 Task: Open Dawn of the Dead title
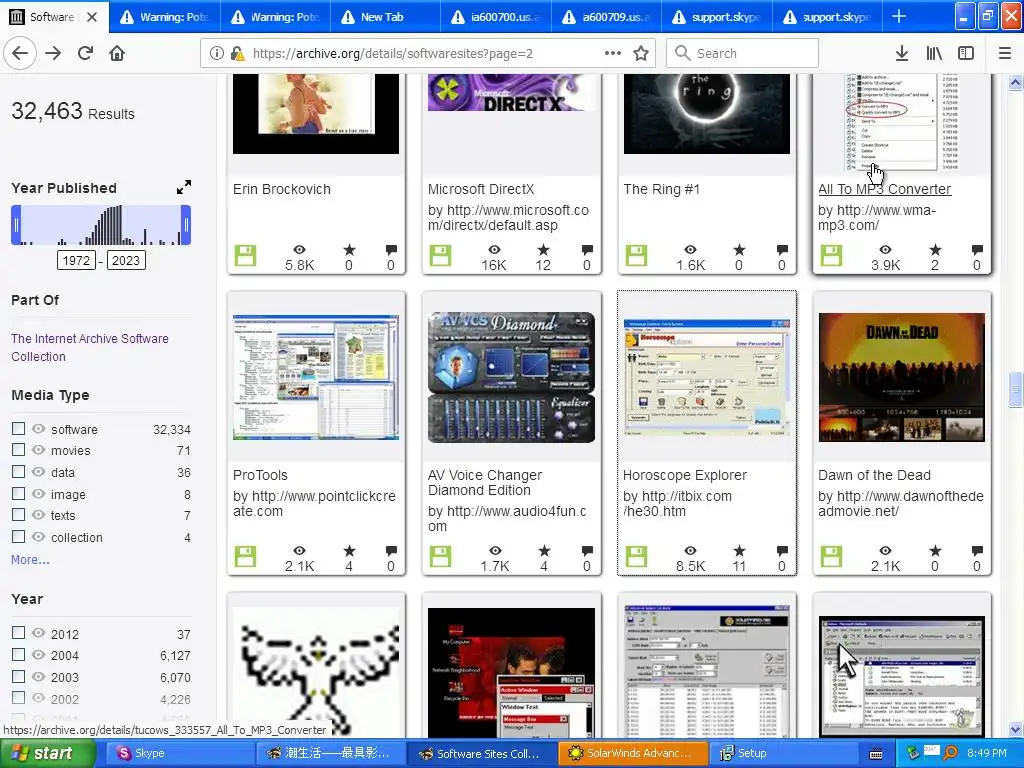(874, 475)
